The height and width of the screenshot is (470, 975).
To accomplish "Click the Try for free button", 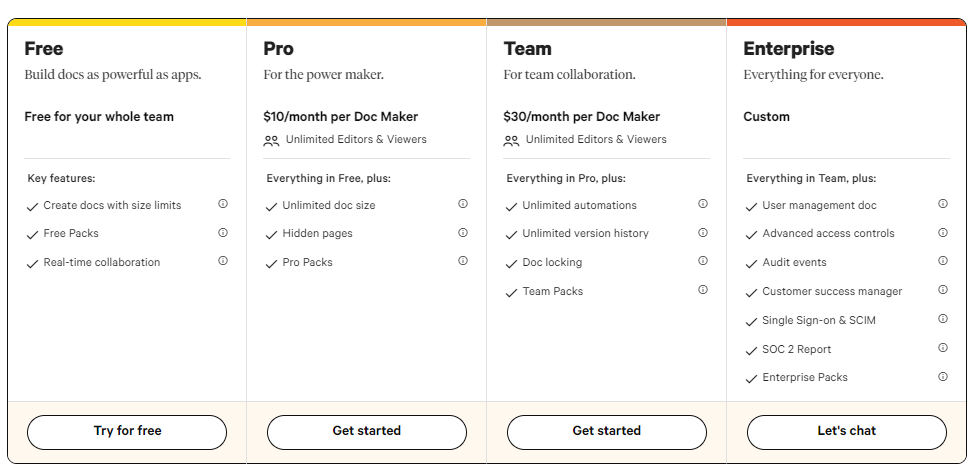I will 127,432.
